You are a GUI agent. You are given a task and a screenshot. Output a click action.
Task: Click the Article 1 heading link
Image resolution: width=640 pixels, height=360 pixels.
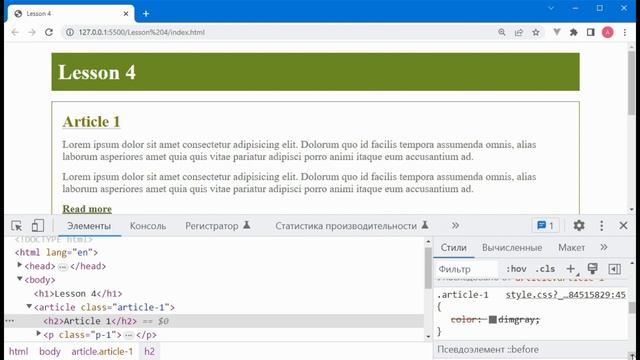(91, 122)
